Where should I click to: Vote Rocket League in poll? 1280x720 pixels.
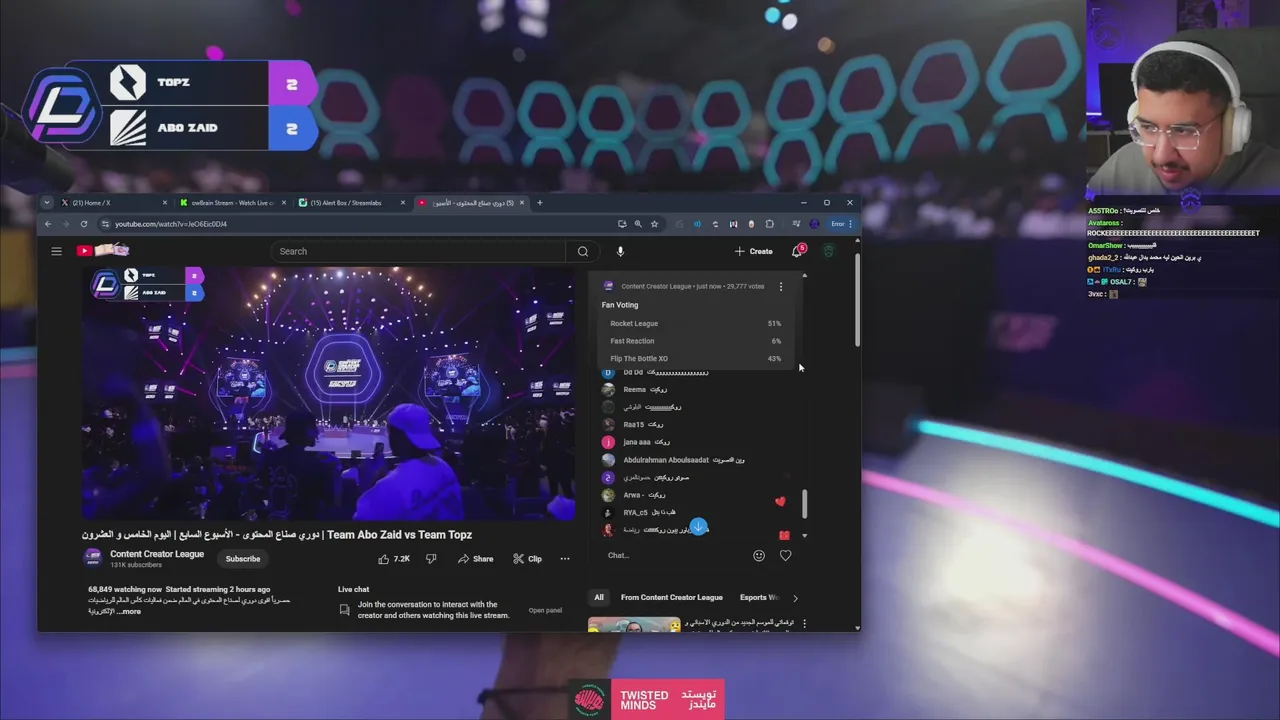click(695, 324)
